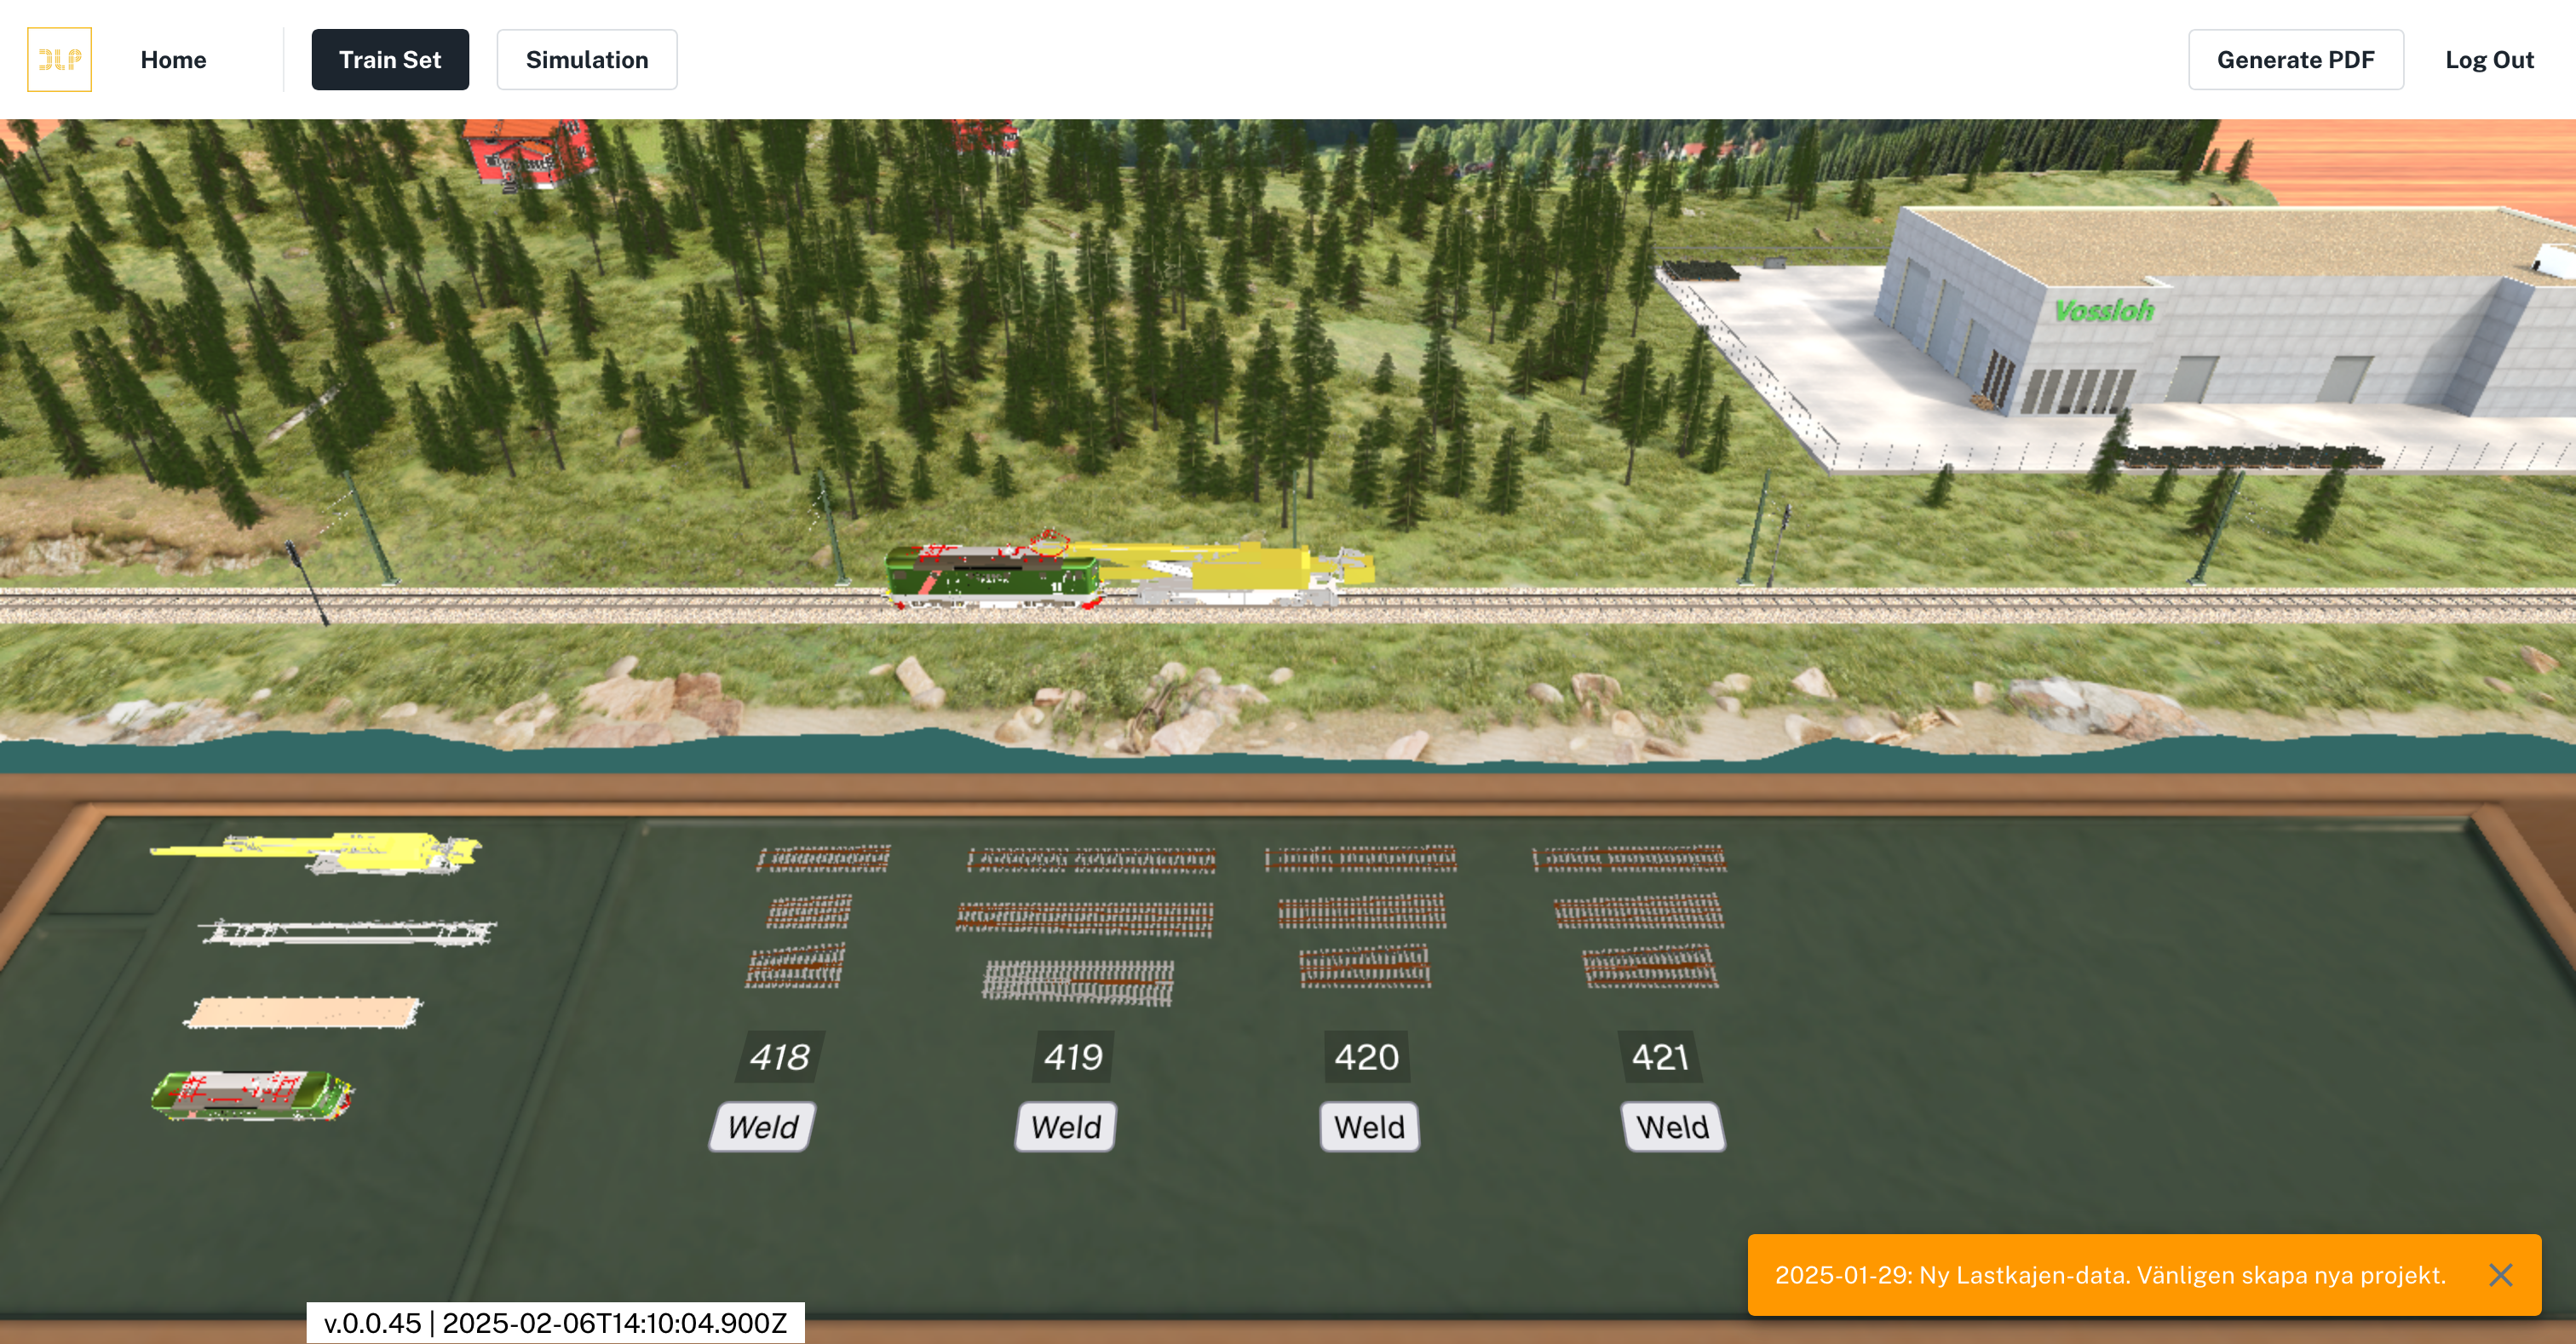Select the top track panel of column 419

(1092, 861)
